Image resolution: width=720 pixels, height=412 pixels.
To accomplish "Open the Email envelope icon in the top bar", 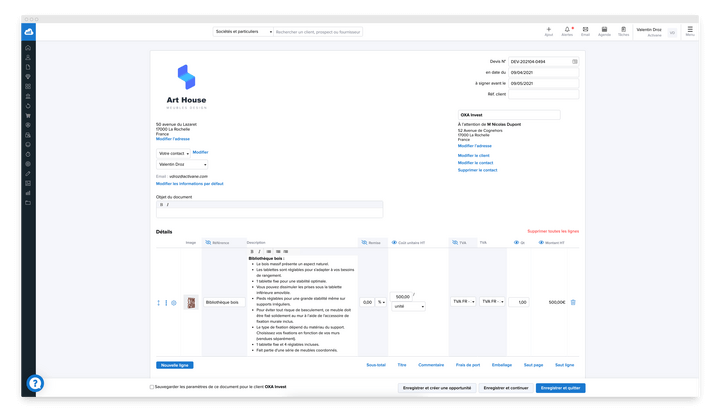I will pyautogui.click(x=585, y=29).
